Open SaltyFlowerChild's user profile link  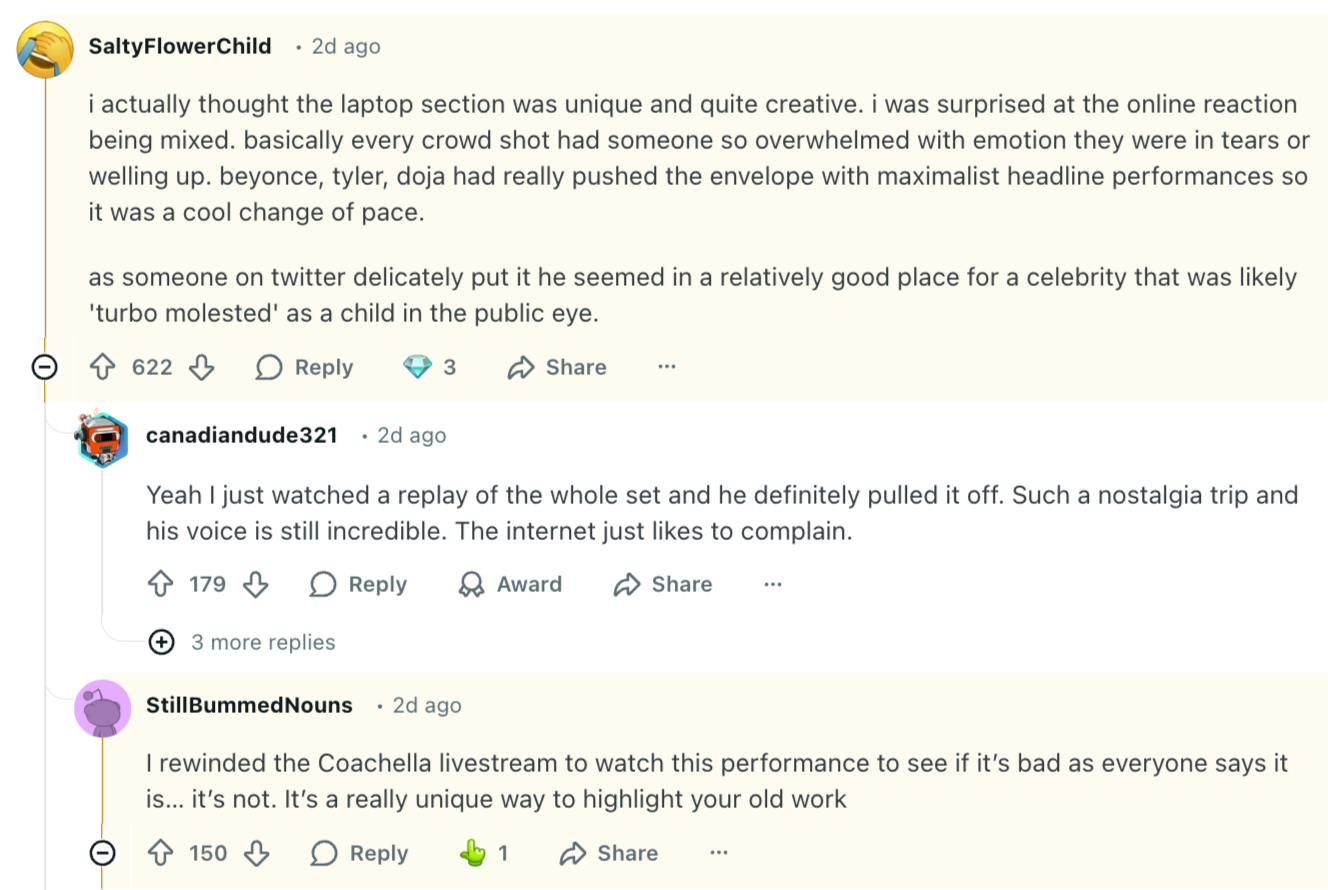[180, 46]
